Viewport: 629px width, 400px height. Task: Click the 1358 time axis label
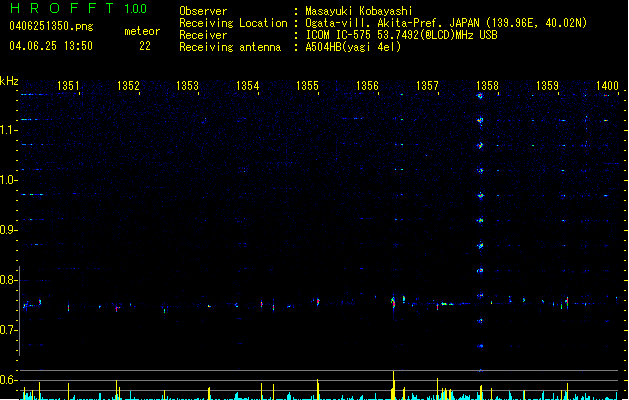point(487,86)
